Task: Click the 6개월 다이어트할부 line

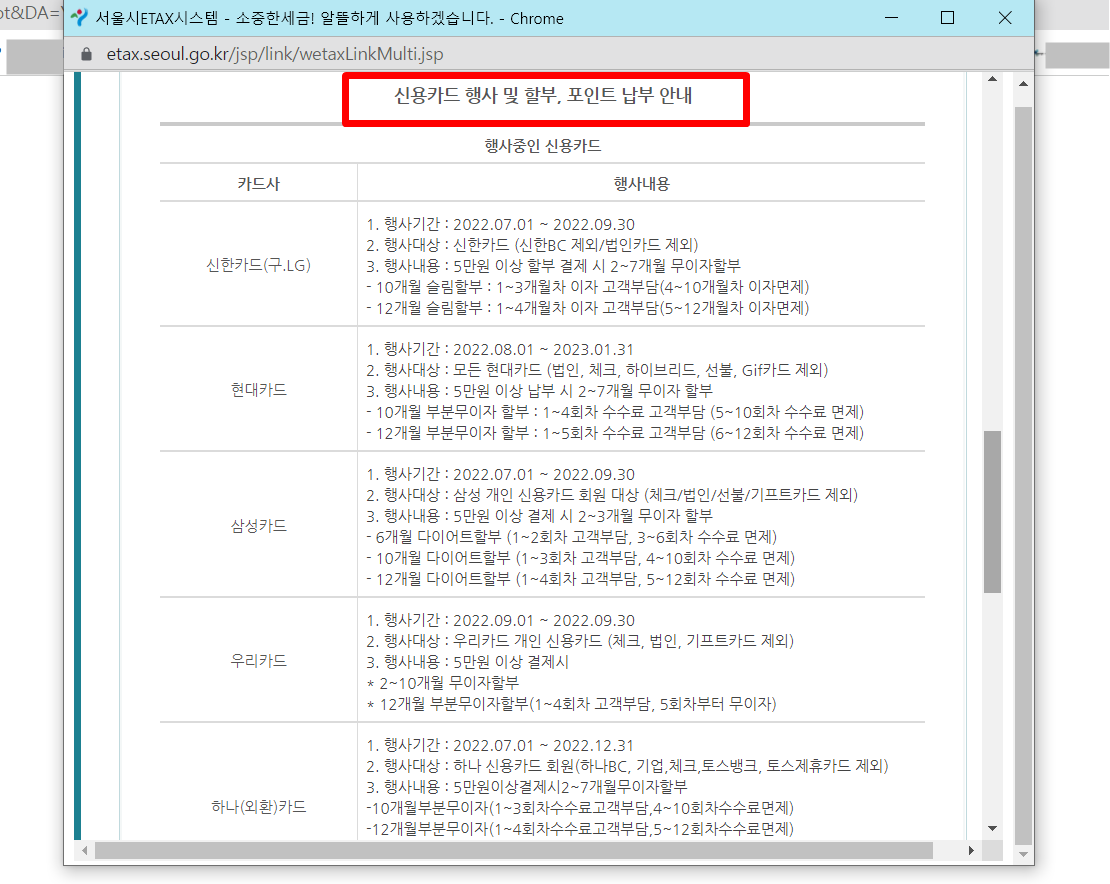Action: click(572, 536)
